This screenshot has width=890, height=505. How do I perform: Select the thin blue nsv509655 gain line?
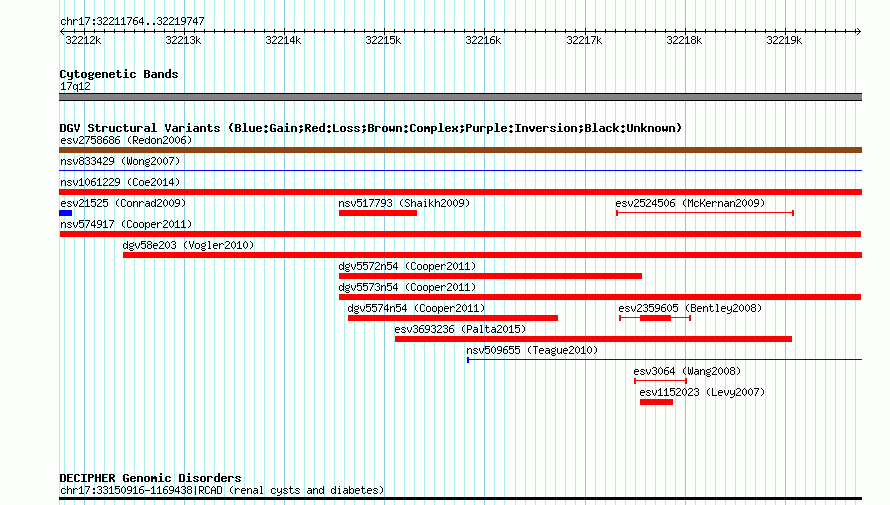tap(665, 360)
